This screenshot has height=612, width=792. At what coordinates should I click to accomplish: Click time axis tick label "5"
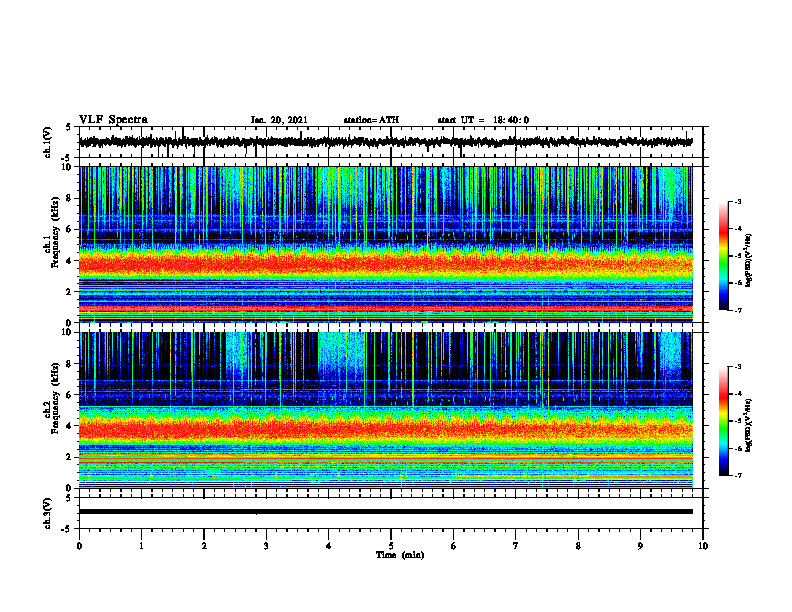(x=391, y=546)
